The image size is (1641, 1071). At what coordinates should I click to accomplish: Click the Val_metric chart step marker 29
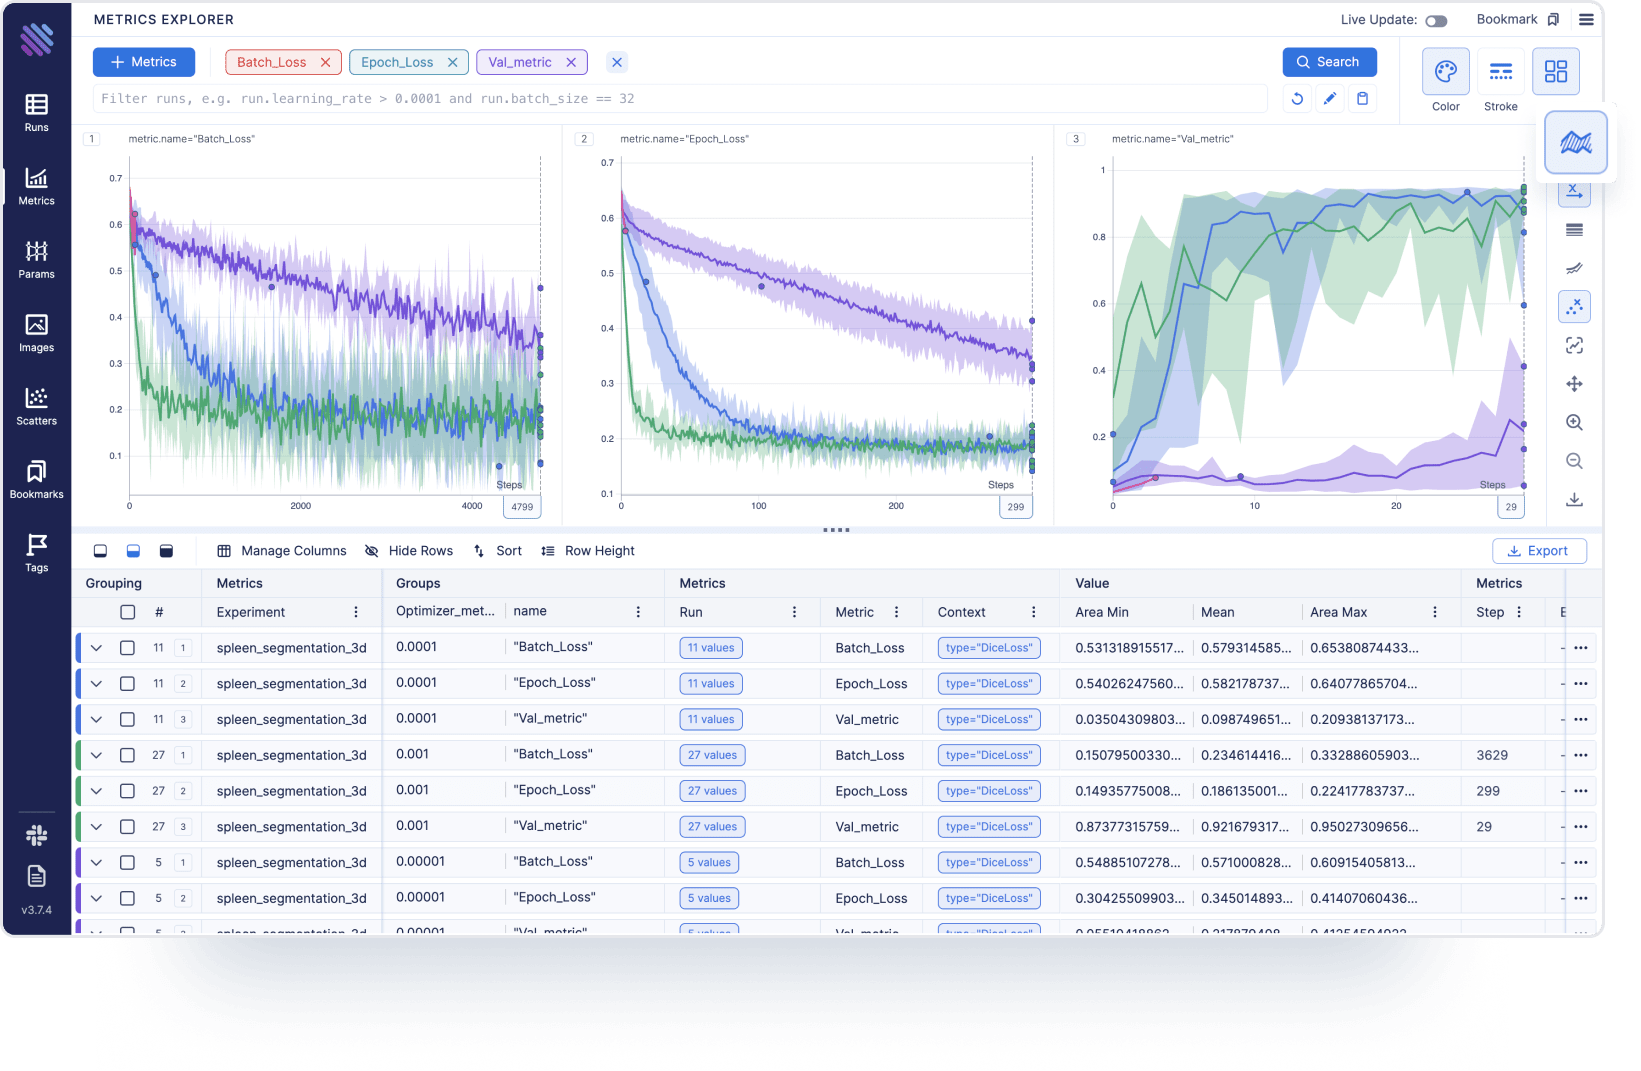point(1511,507)
